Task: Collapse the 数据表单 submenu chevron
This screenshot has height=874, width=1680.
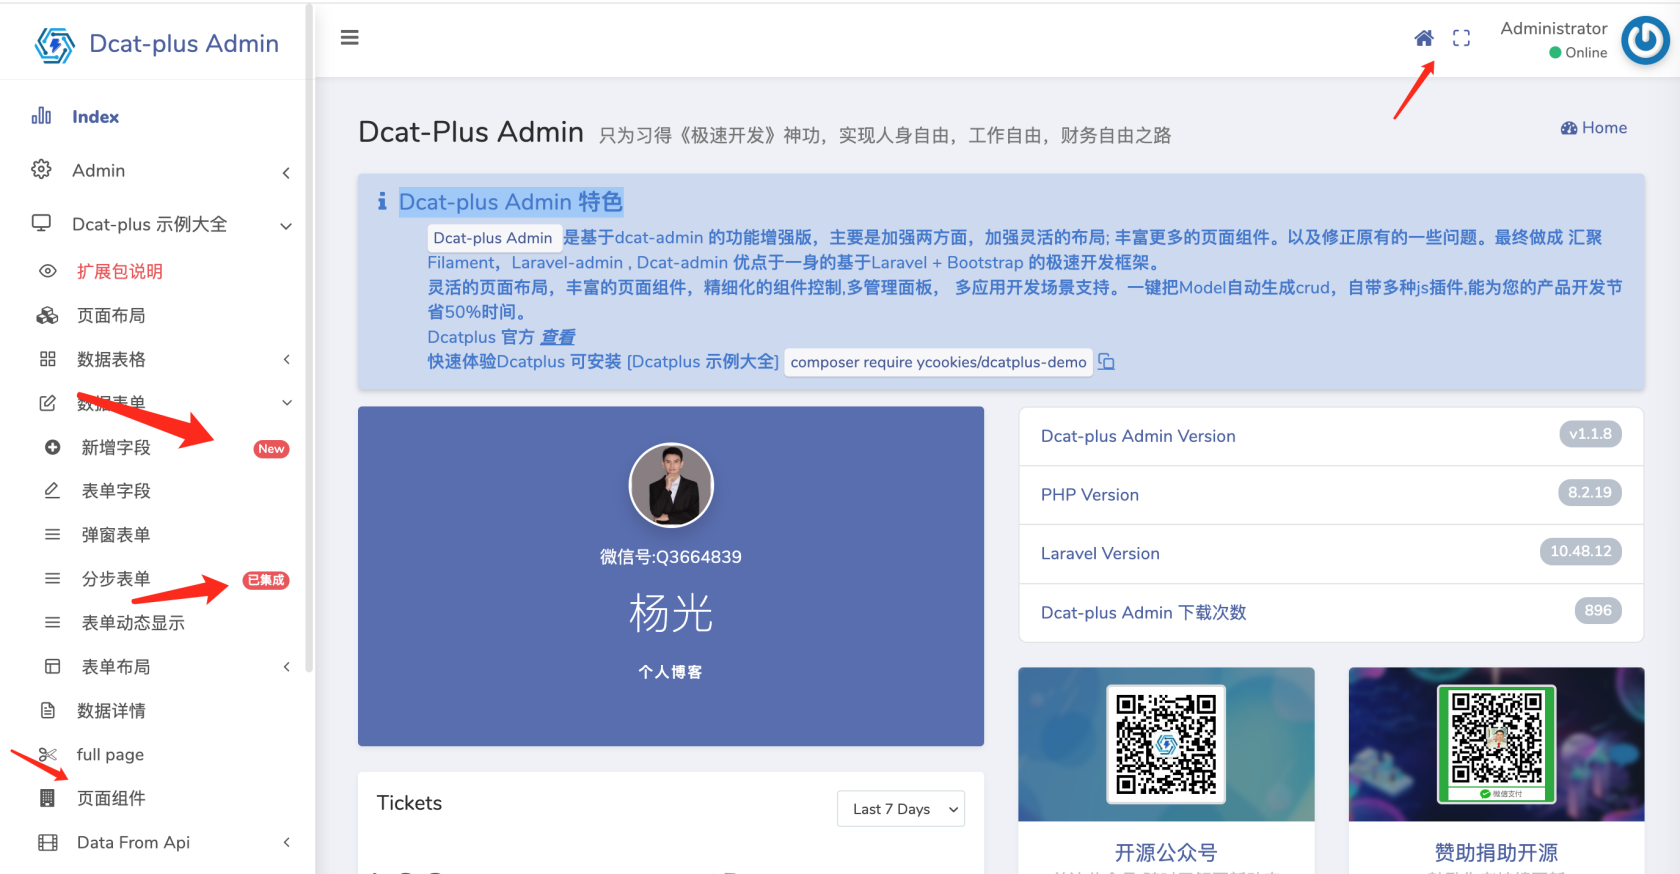Action: click(287, 403)
